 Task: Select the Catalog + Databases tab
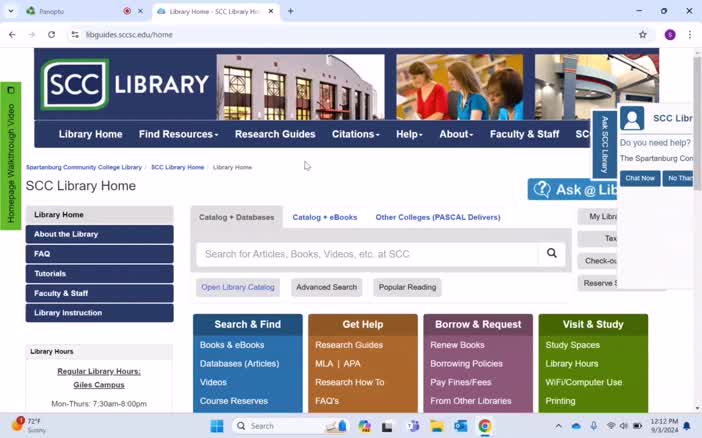(236, 217)
